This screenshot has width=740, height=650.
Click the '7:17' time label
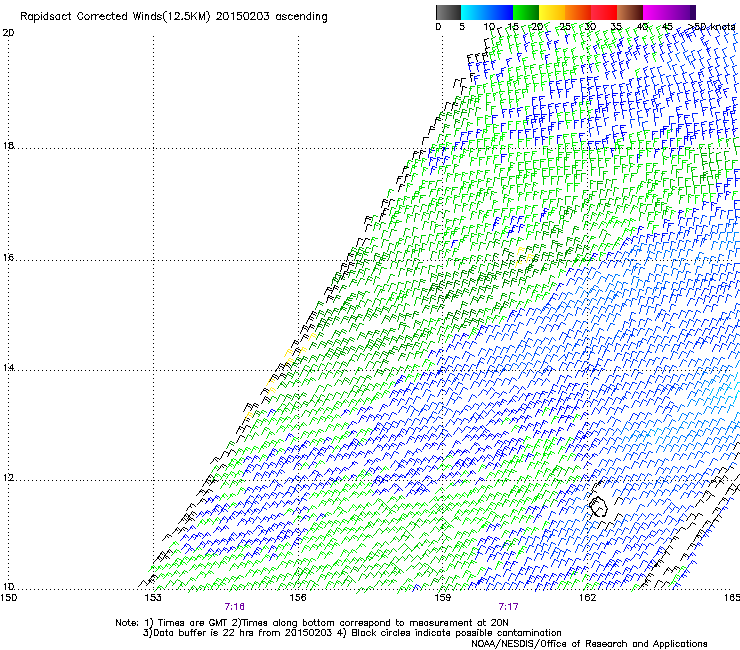pyautogui.click(x=508, y=607)
